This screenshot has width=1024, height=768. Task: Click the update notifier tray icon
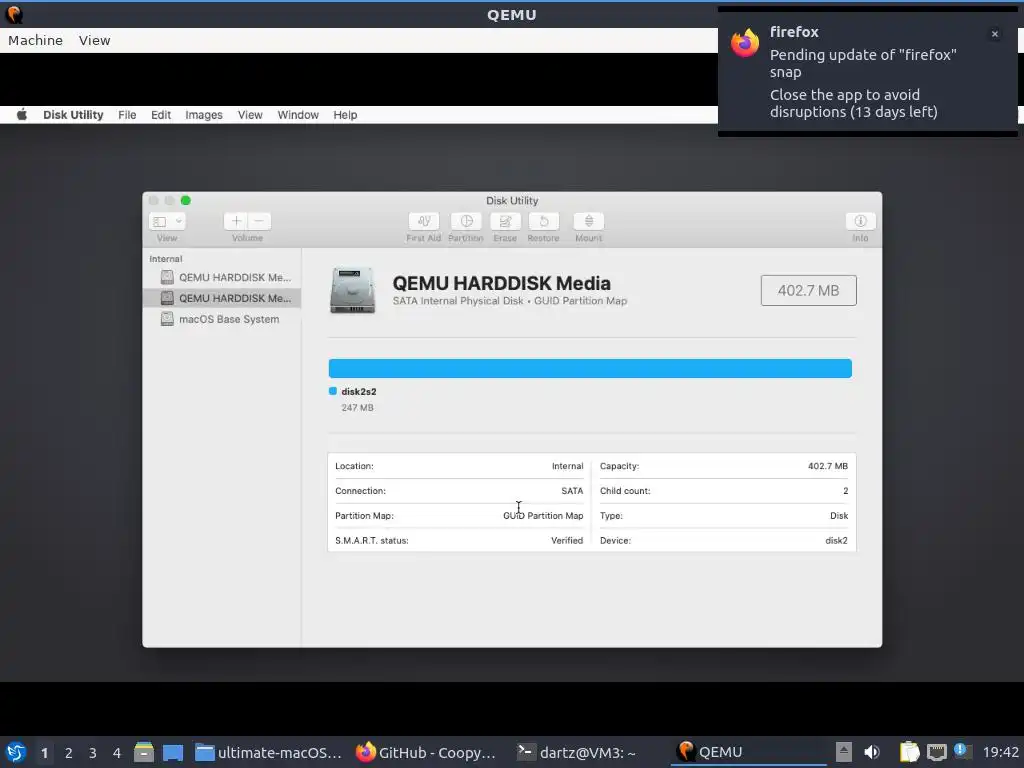coord(961,751)
